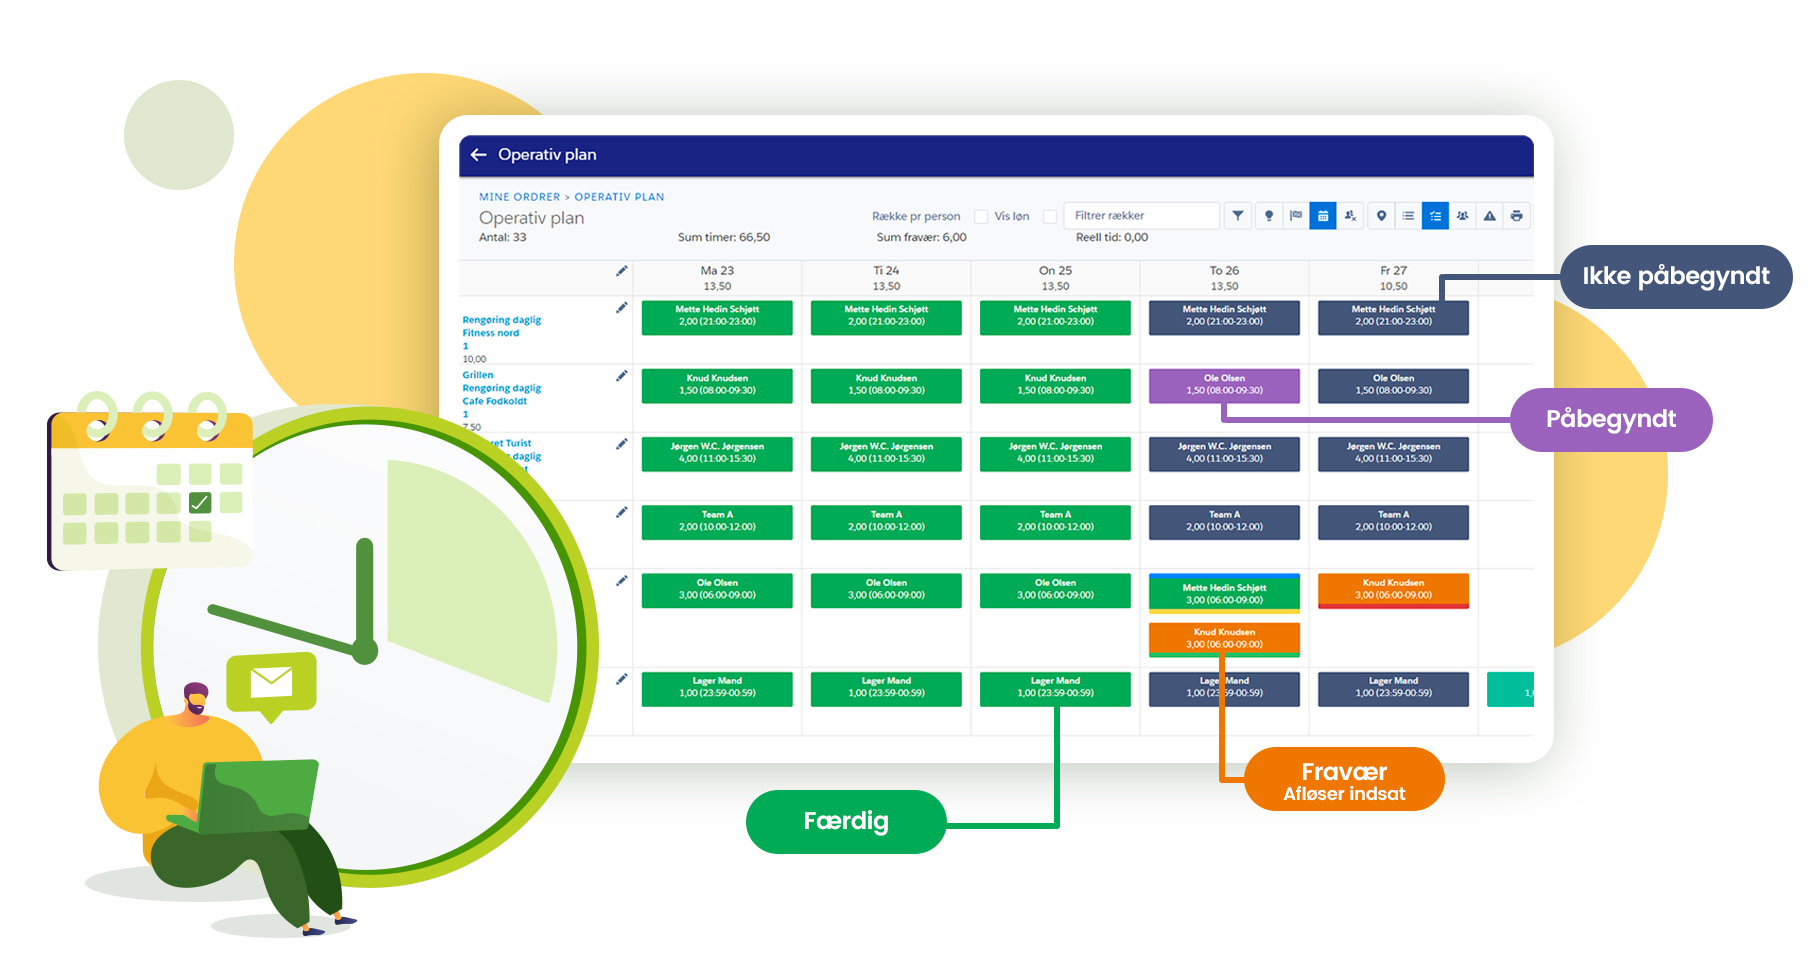1816x964 pixels.
Task: Select the To 26 column header
Action: [1224, 278]
